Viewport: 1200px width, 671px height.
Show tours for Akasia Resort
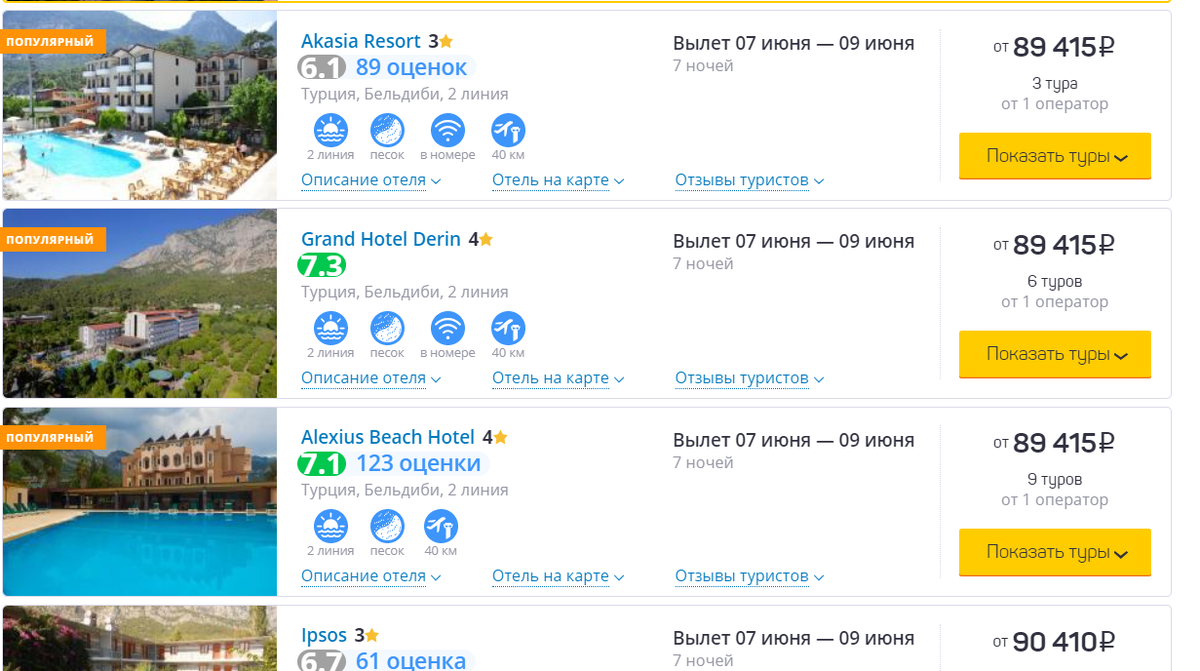(1055, 156)
